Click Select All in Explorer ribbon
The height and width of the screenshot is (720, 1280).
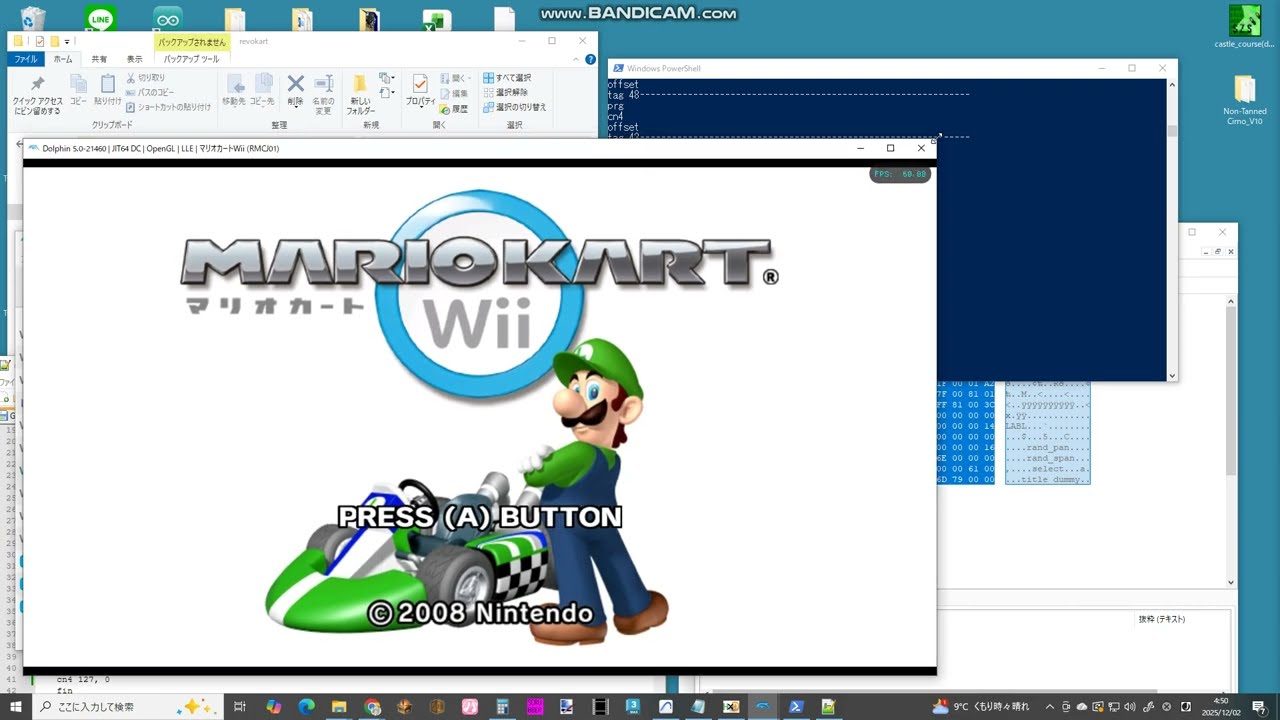[x=507, y=77]
